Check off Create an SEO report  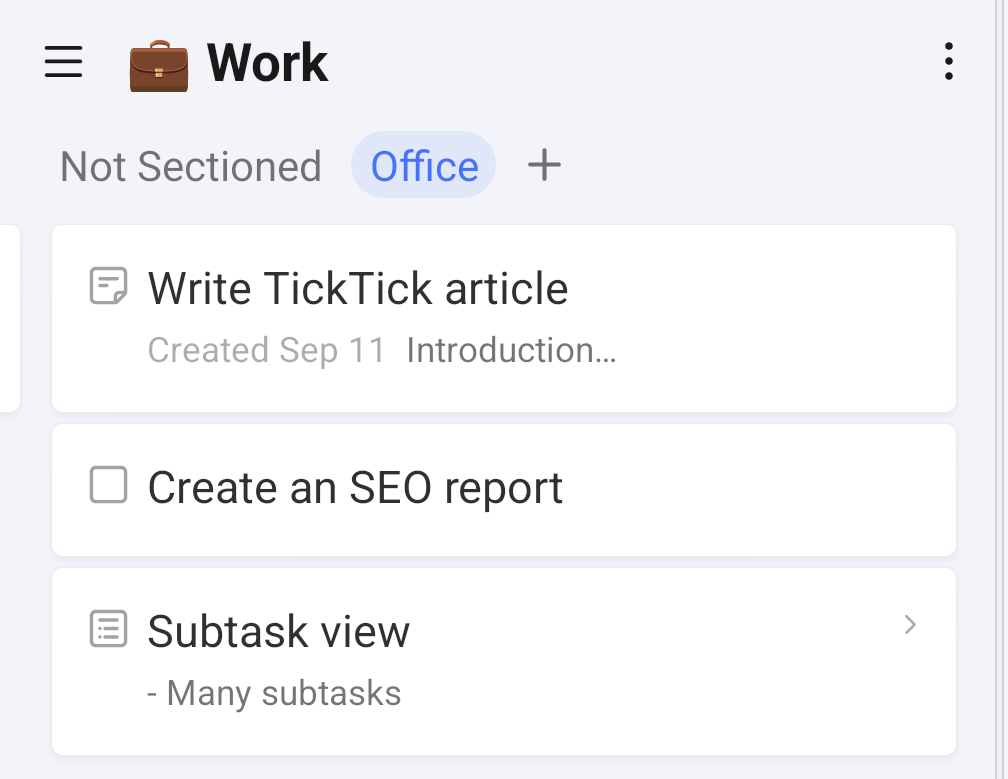point(108,486)
